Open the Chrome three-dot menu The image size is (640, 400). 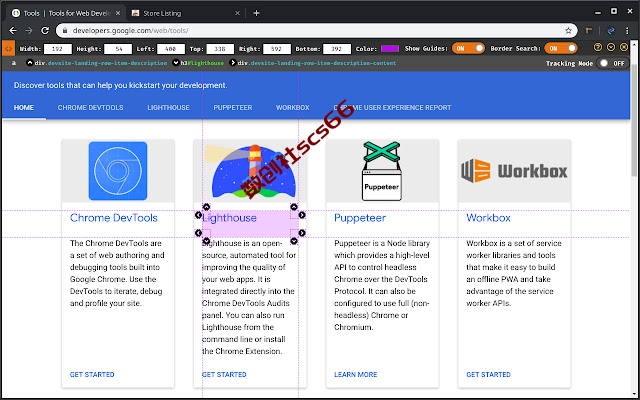pos(627,31)
